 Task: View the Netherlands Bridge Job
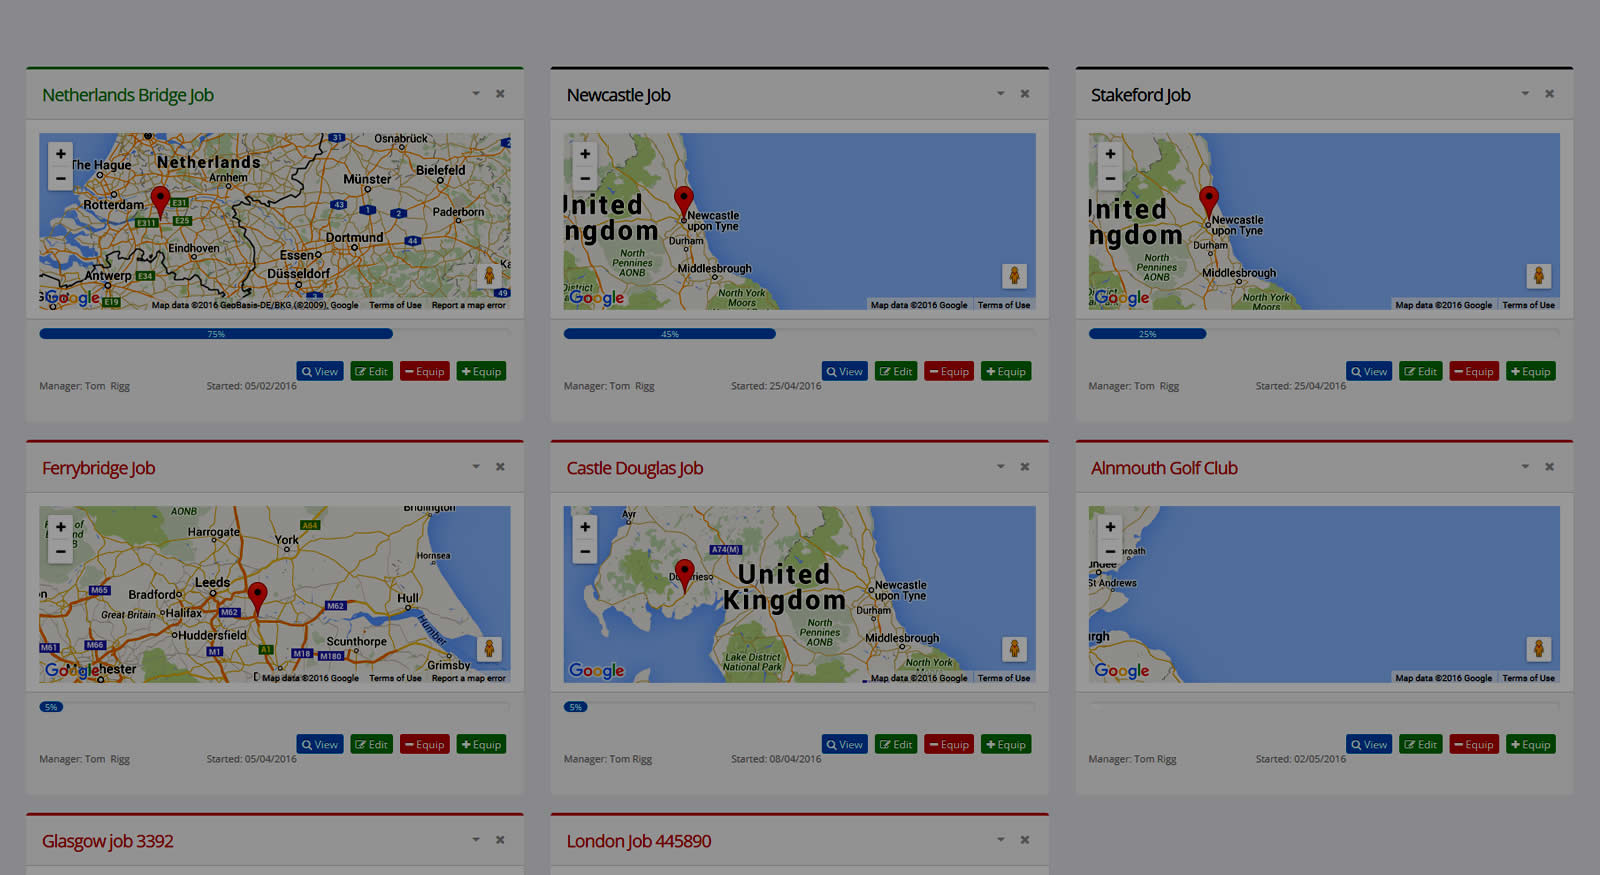pyautogui.click(x=320, y=372)
